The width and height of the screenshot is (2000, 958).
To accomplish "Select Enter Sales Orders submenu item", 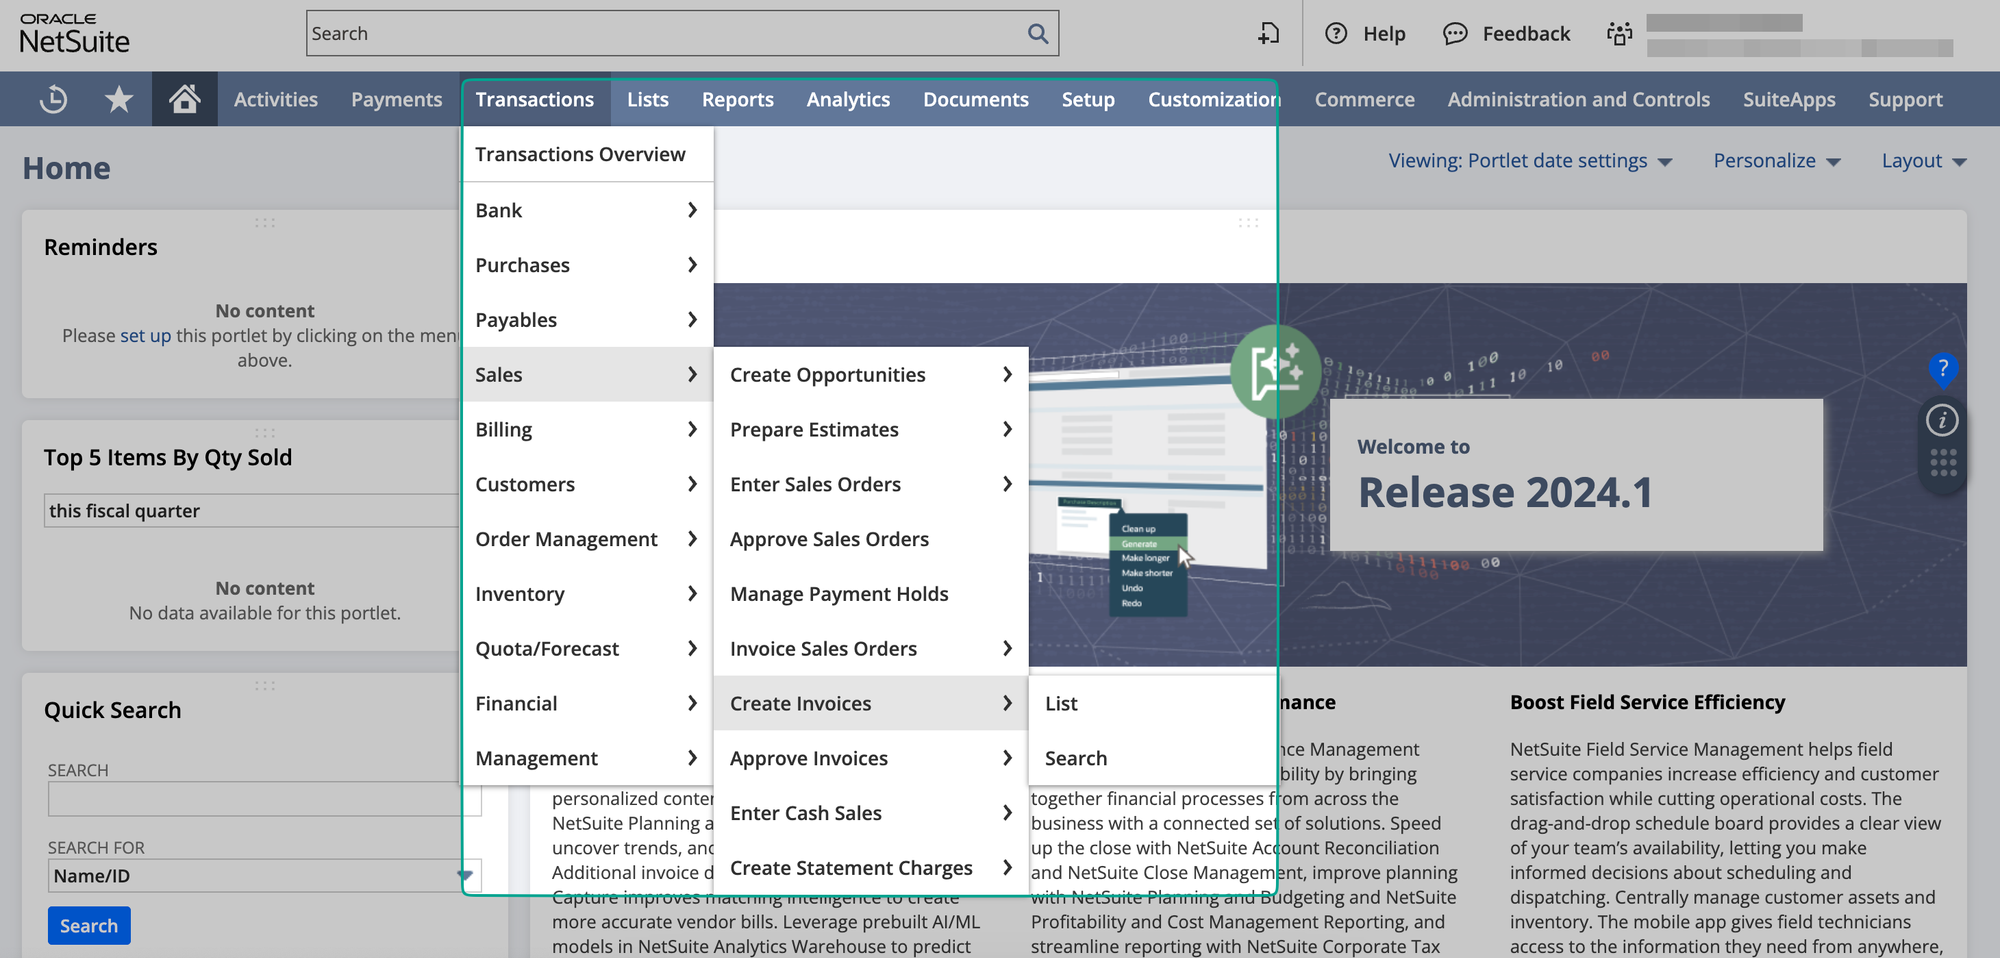I will click(x=871, y=484).
